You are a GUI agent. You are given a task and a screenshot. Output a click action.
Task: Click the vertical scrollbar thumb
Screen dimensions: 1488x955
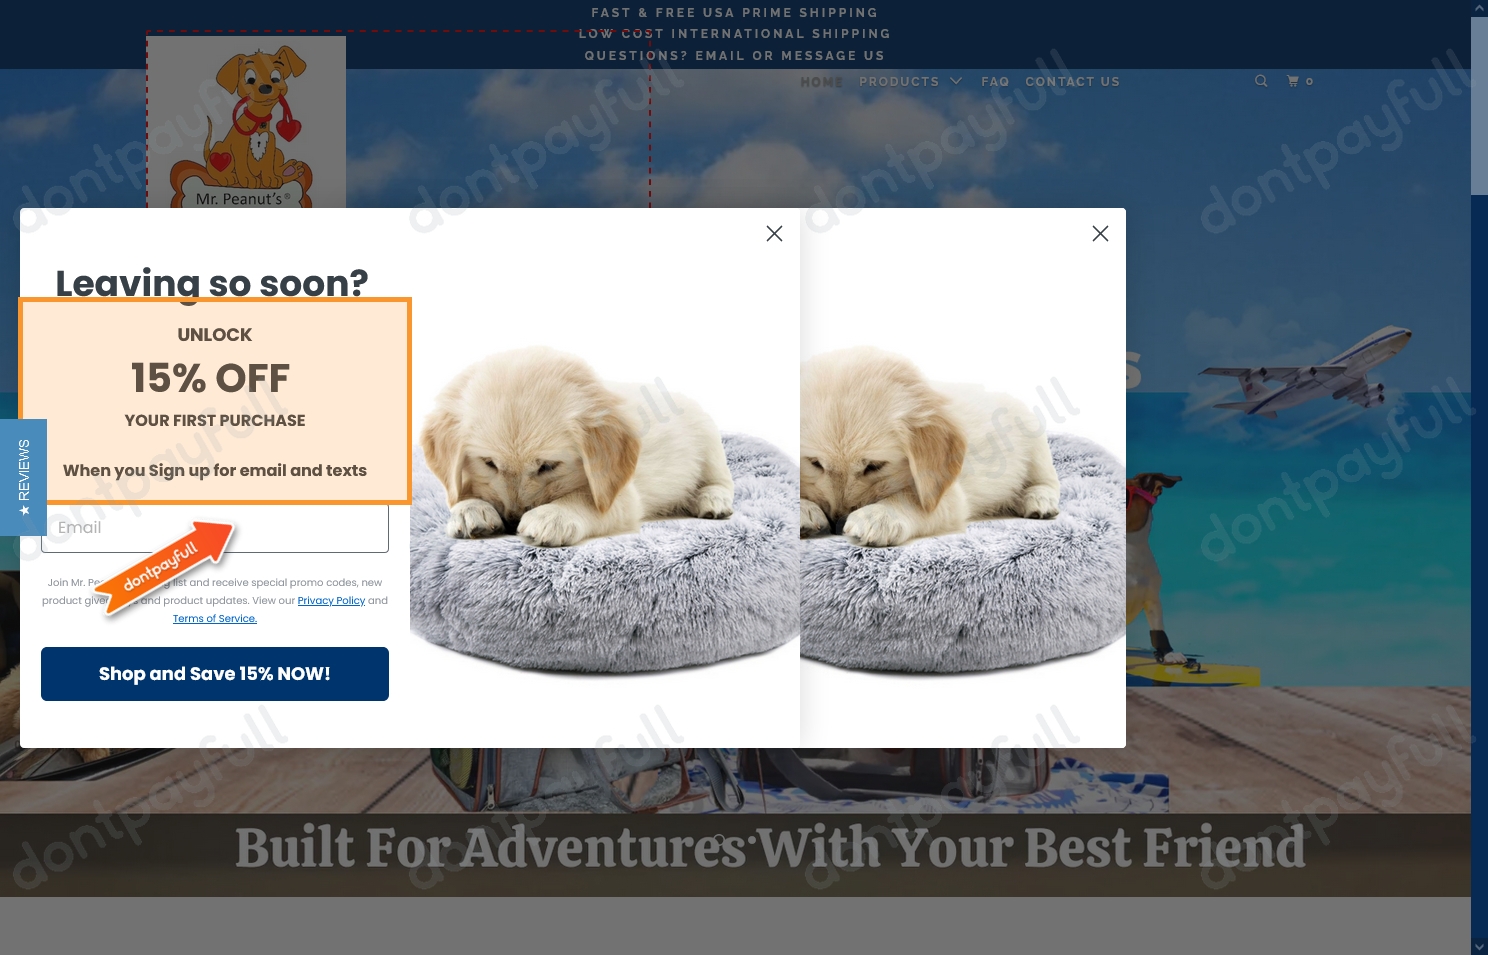(1479, 106)
